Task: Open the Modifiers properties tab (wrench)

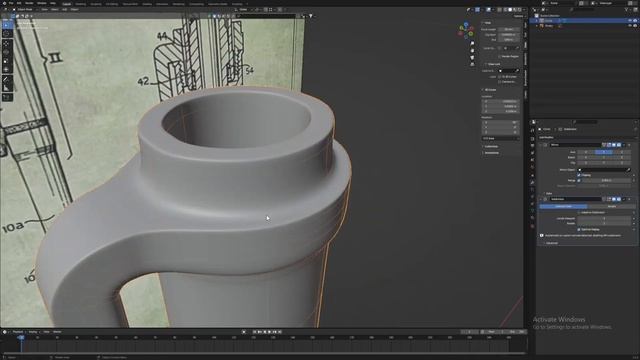Action: 533,182
